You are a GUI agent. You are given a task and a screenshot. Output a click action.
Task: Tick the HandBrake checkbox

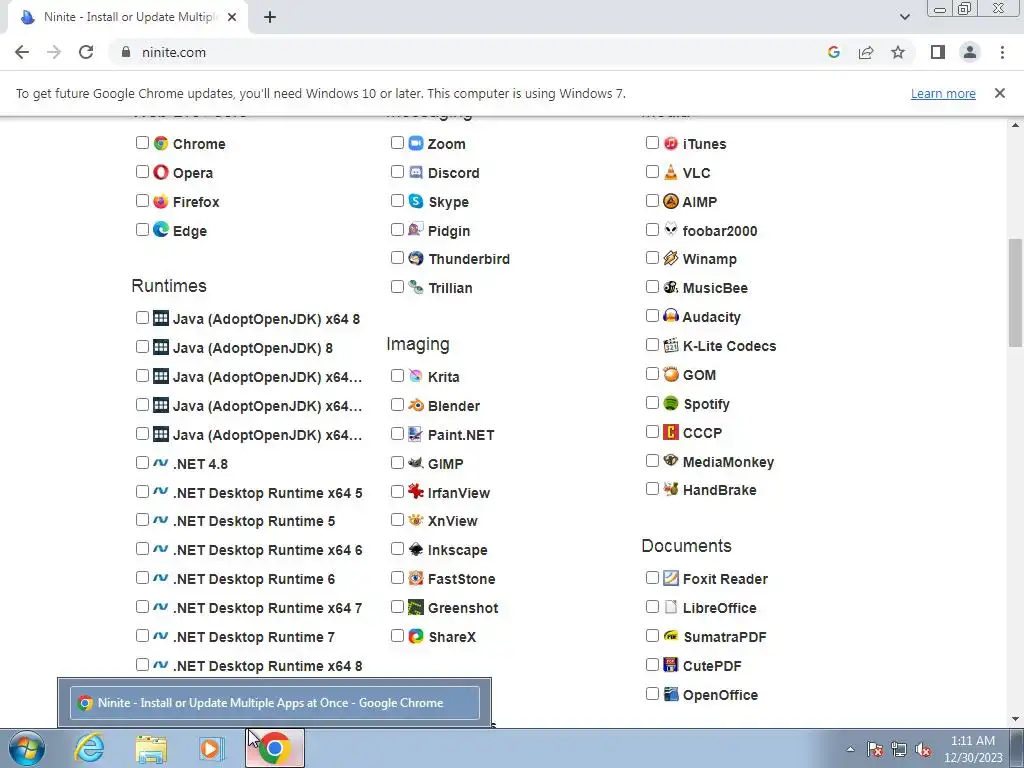point(652,489)
